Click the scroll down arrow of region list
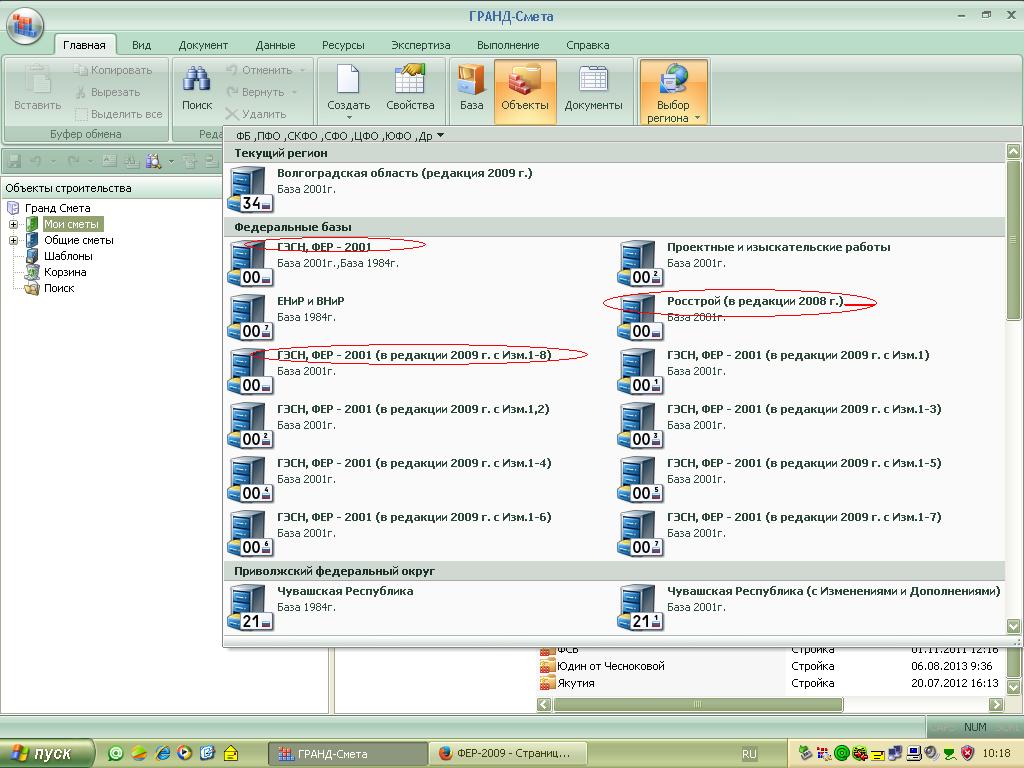 [1013, 626]
